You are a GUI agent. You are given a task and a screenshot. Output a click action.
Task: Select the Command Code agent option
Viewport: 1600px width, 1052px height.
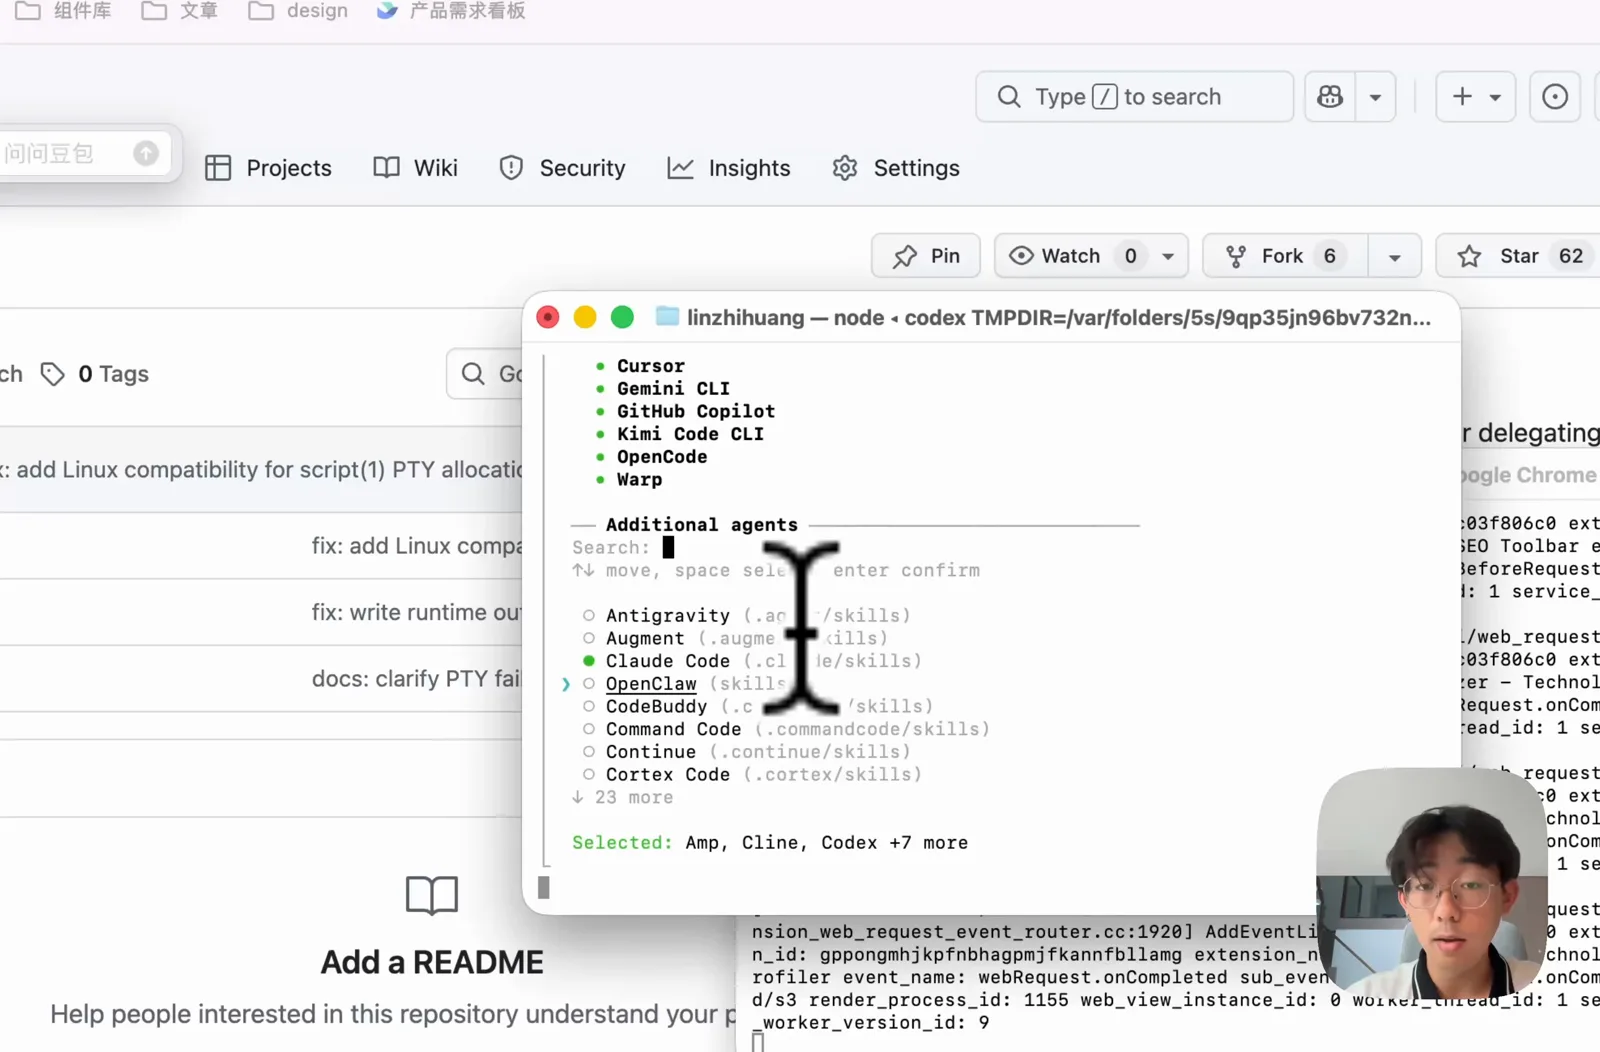tap(589, 729)
